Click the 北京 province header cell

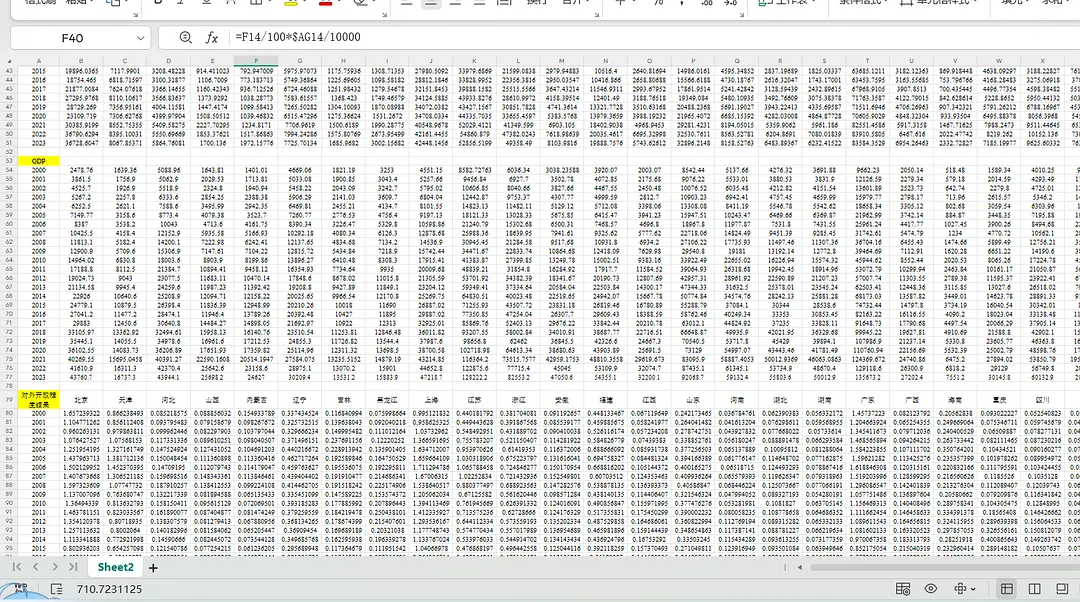[x=81, y=399]
